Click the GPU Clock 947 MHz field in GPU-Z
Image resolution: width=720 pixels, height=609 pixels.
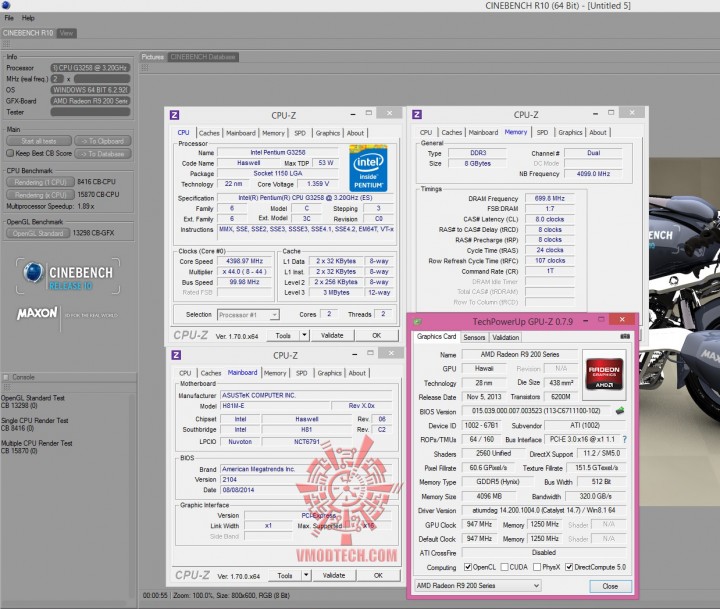coord(479,524)
